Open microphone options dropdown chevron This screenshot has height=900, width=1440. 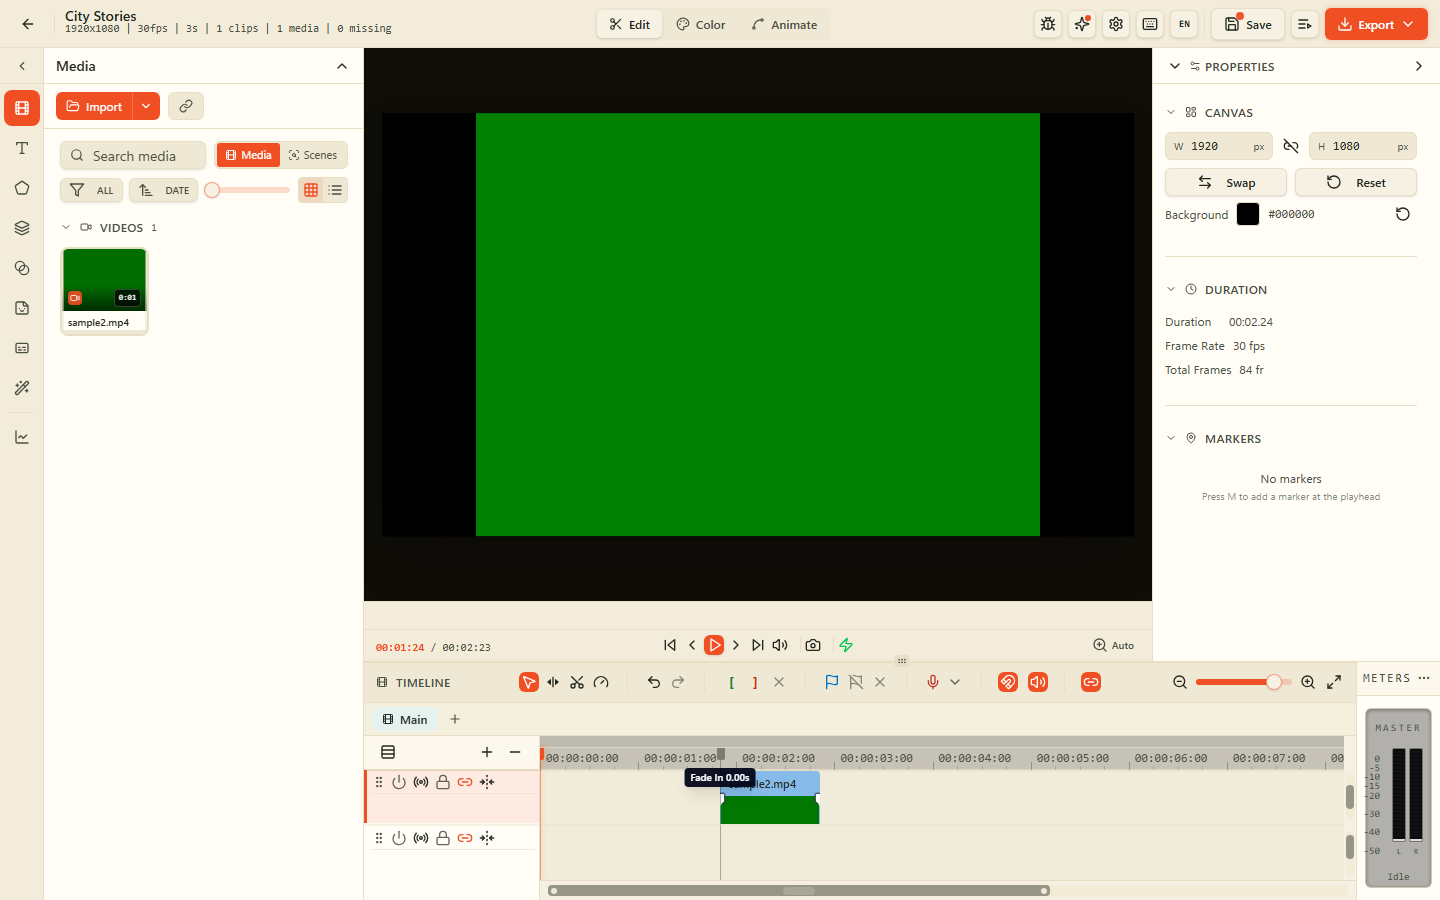click(955, 682)
